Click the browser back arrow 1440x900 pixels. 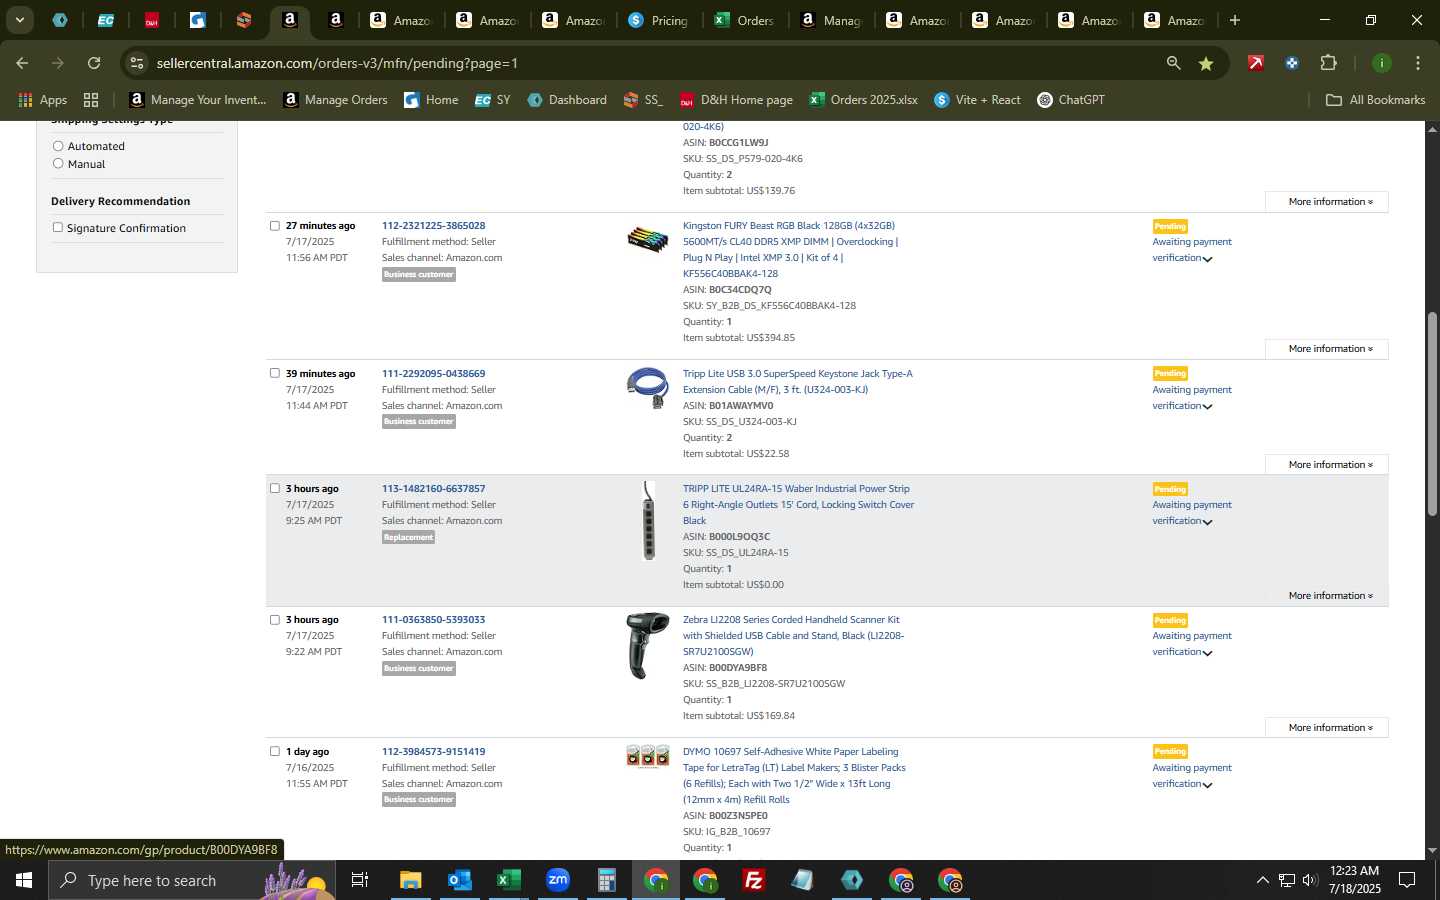22,63
